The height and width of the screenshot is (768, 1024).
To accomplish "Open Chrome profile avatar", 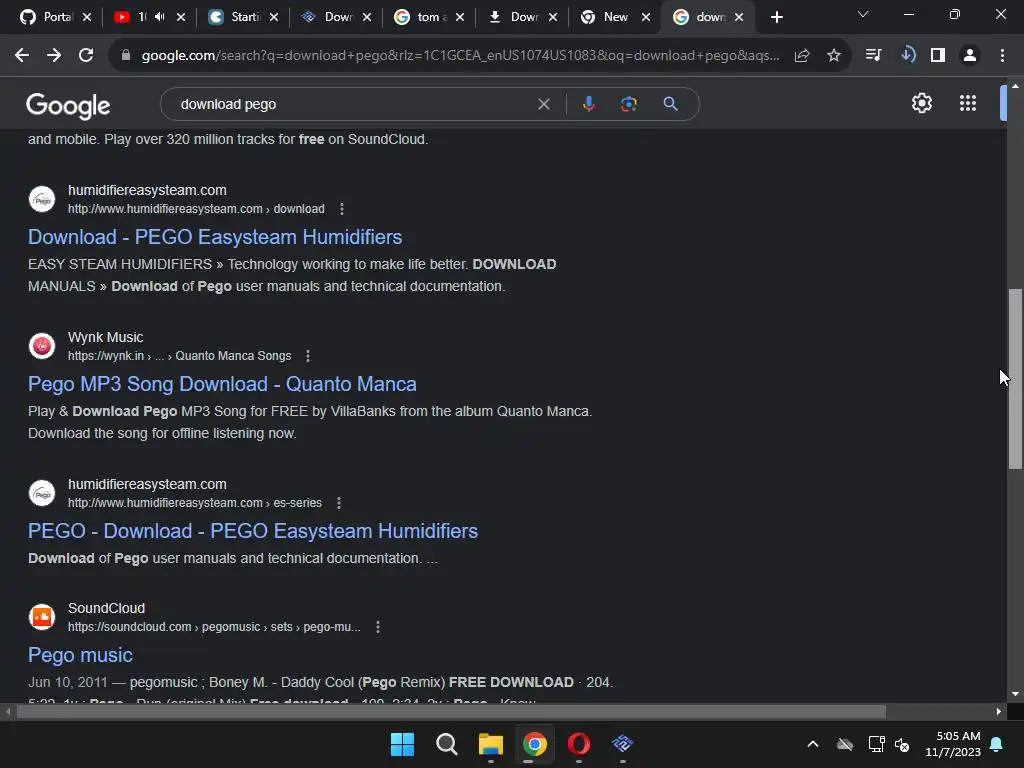I will coord(970,56).
